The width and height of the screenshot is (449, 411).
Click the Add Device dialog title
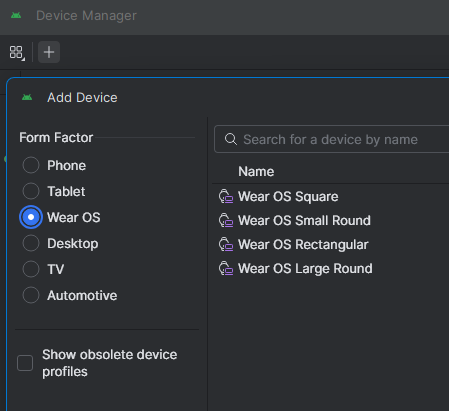tap(82, 98)
